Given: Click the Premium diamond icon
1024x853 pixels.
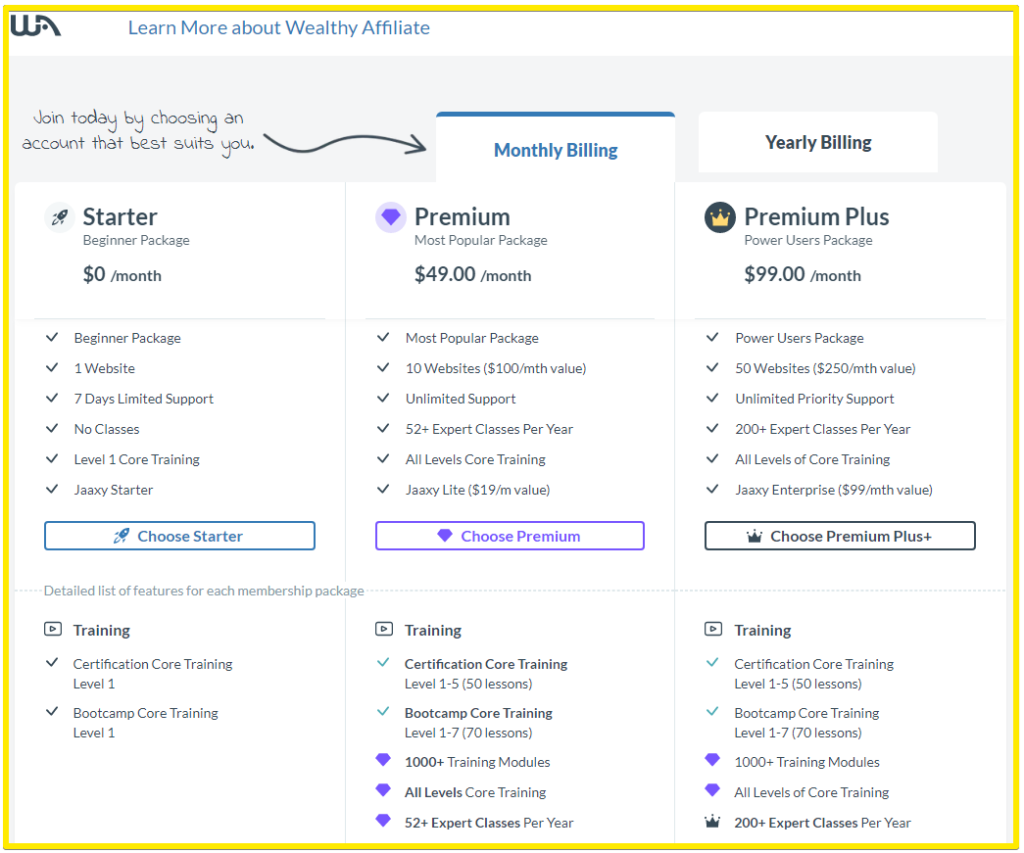Looking at the screenshot, I should point(391,217).
